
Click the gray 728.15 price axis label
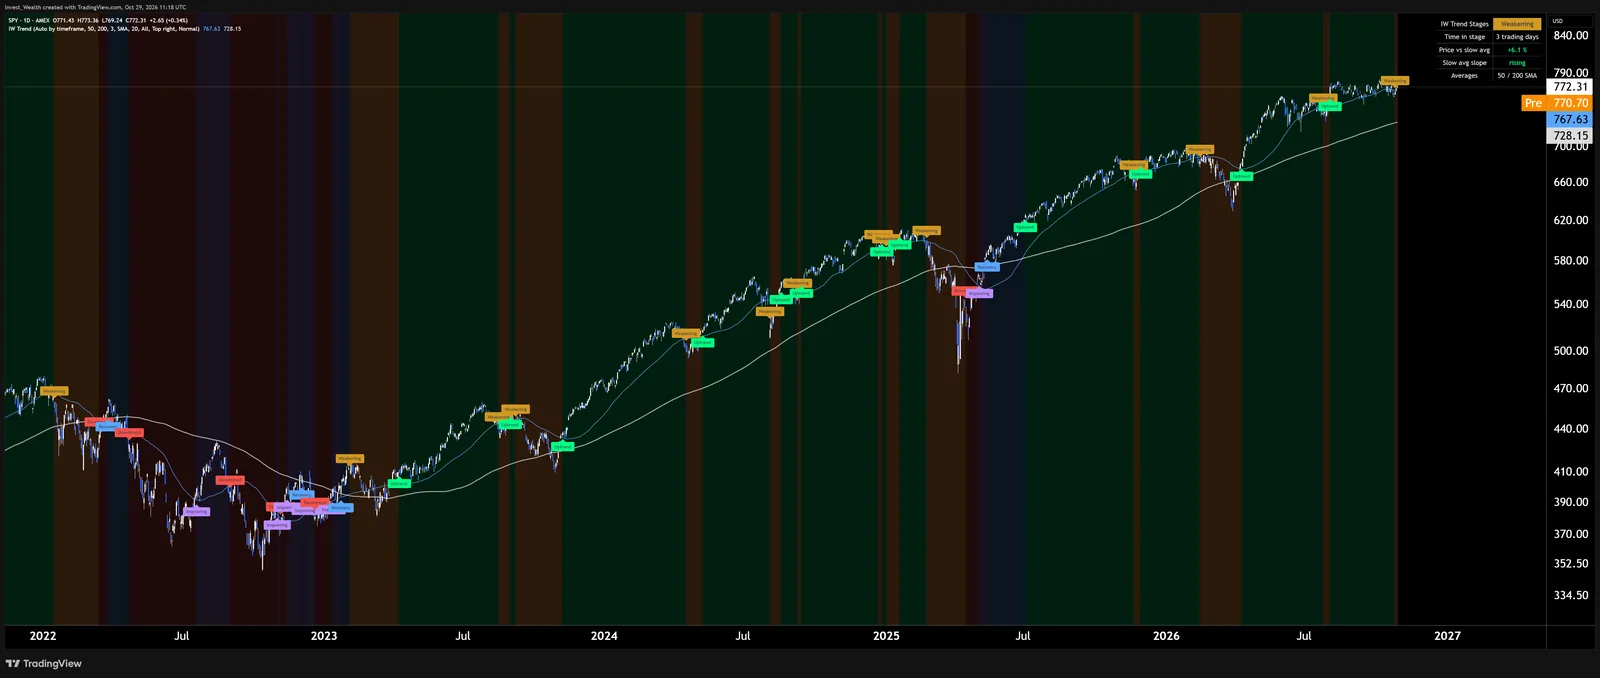1570,135
